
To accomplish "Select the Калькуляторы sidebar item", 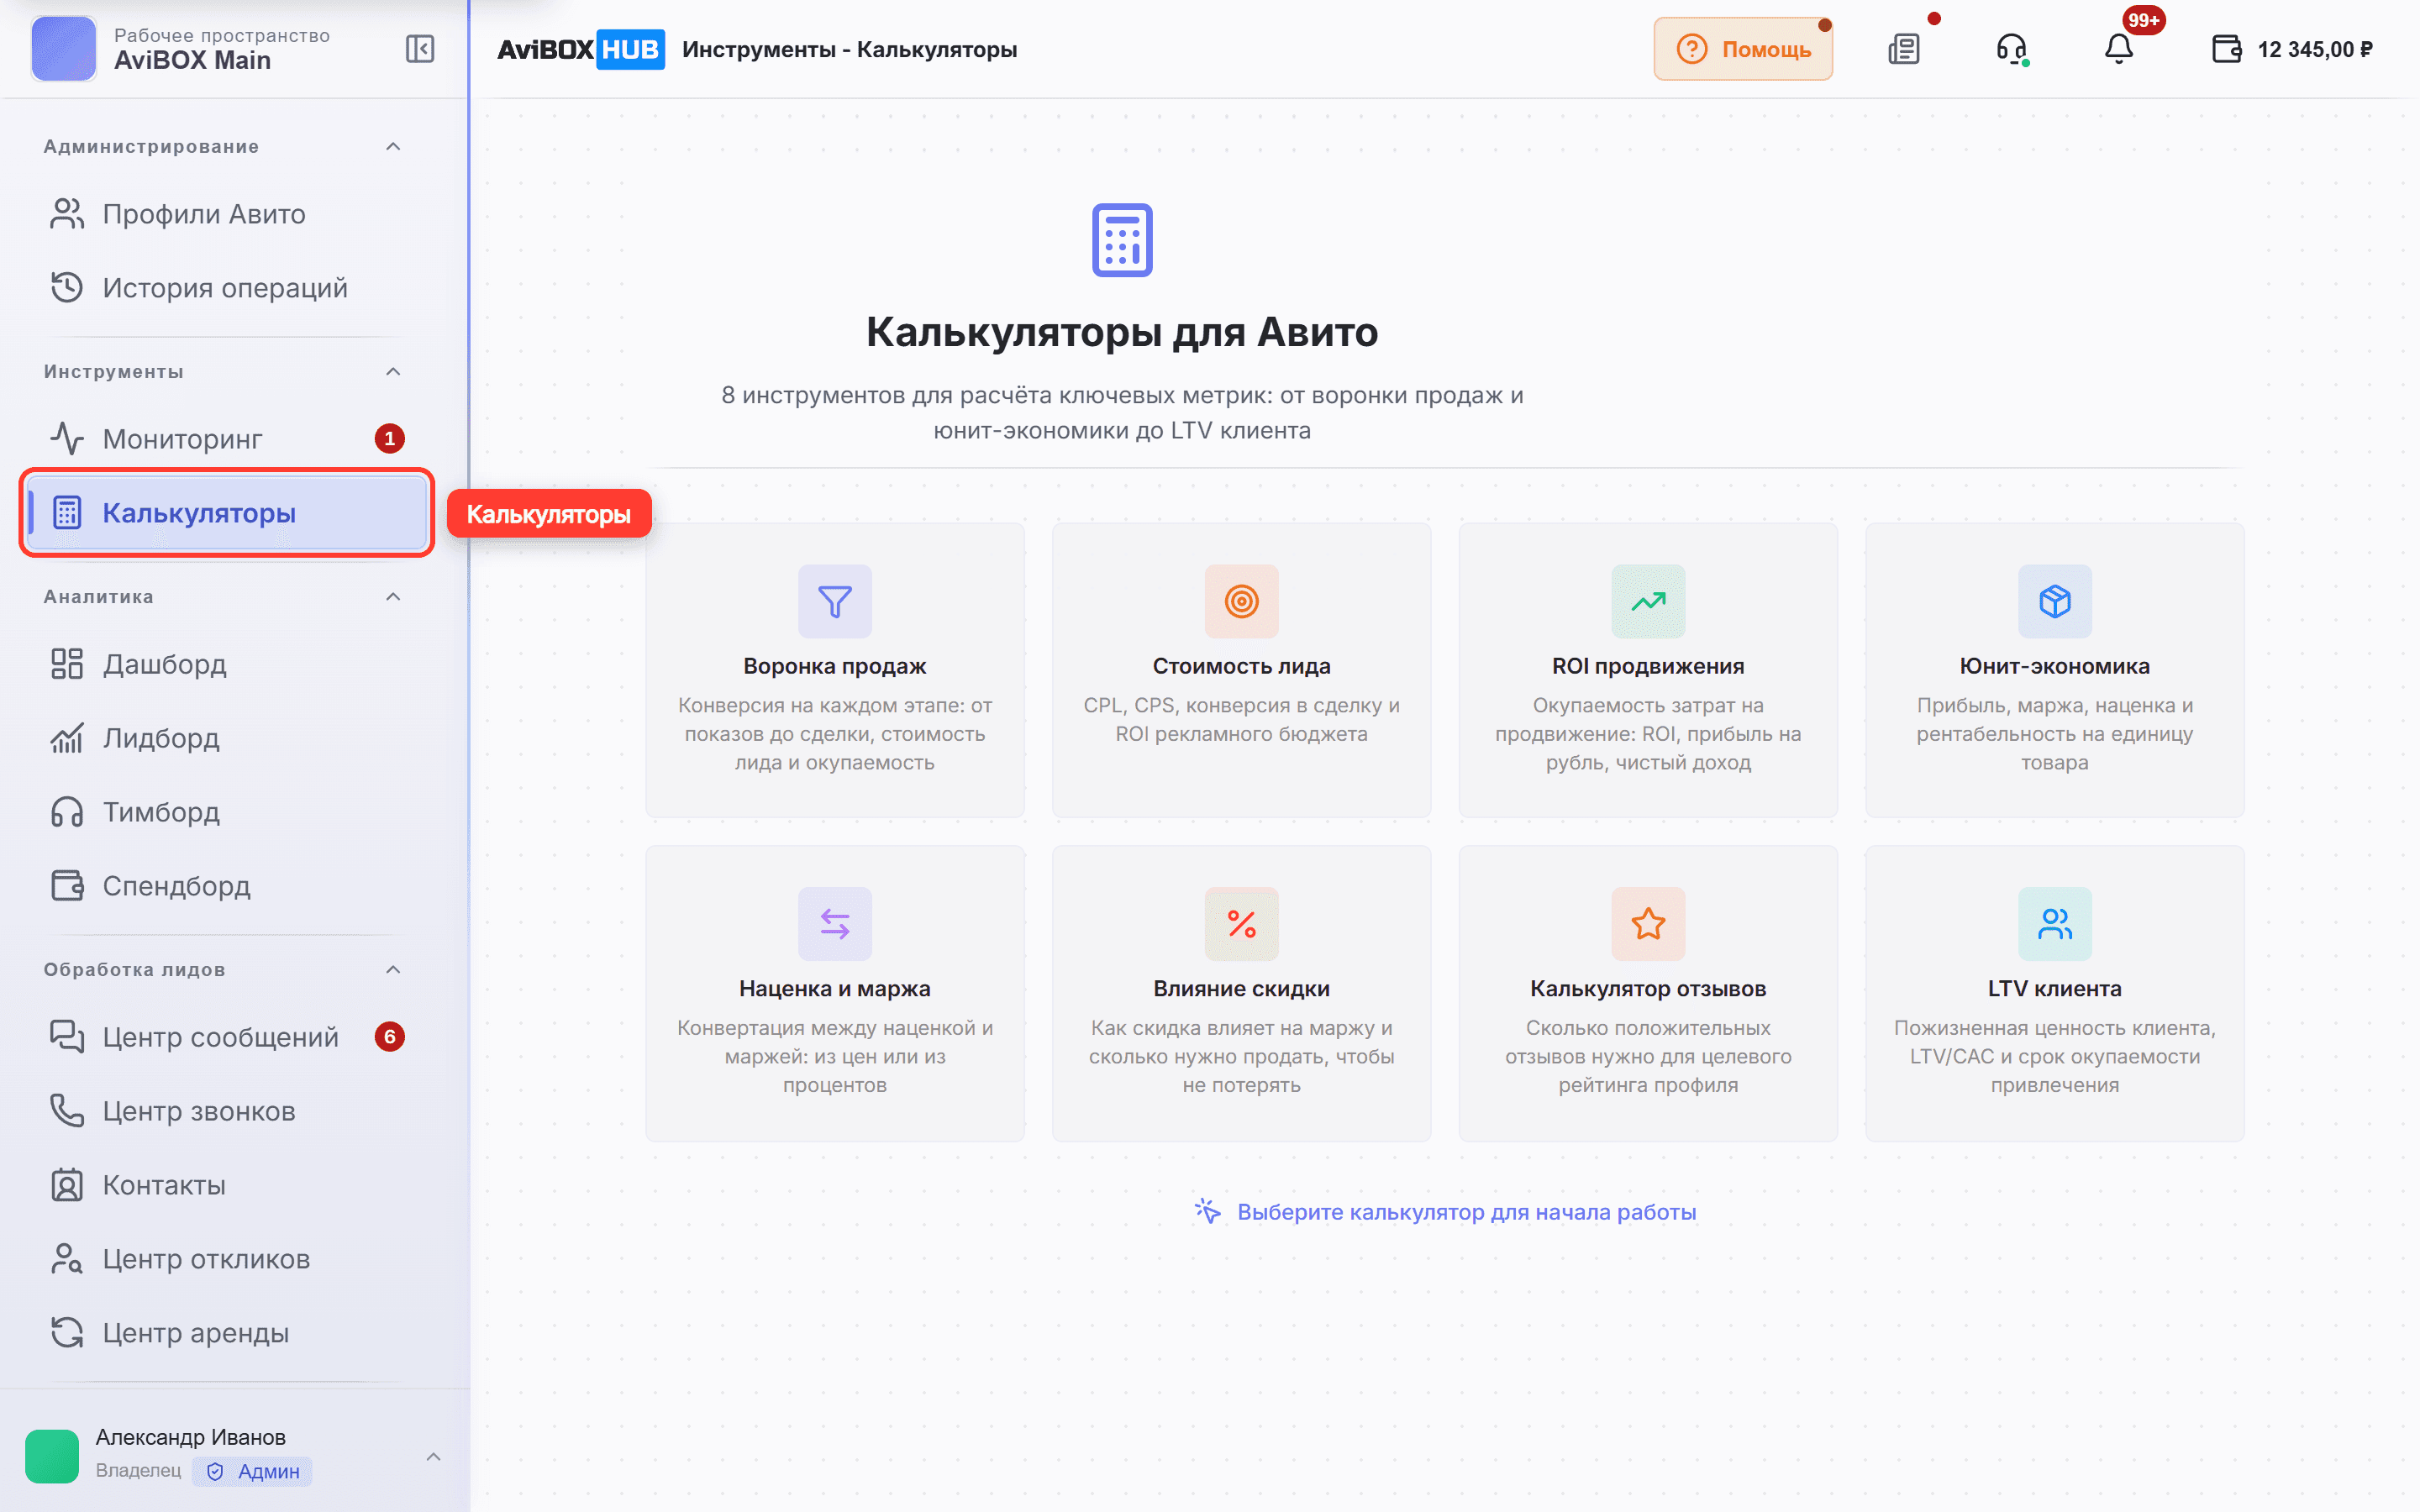I will 227,513.
